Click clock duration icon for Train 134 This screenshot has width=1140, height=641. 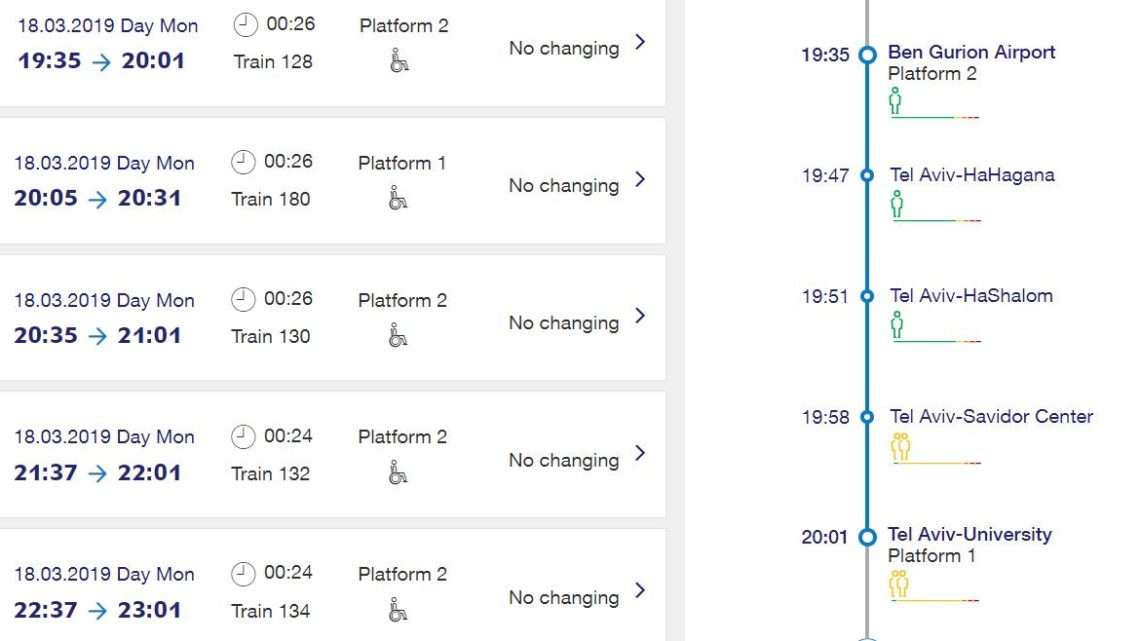(243, 573)
